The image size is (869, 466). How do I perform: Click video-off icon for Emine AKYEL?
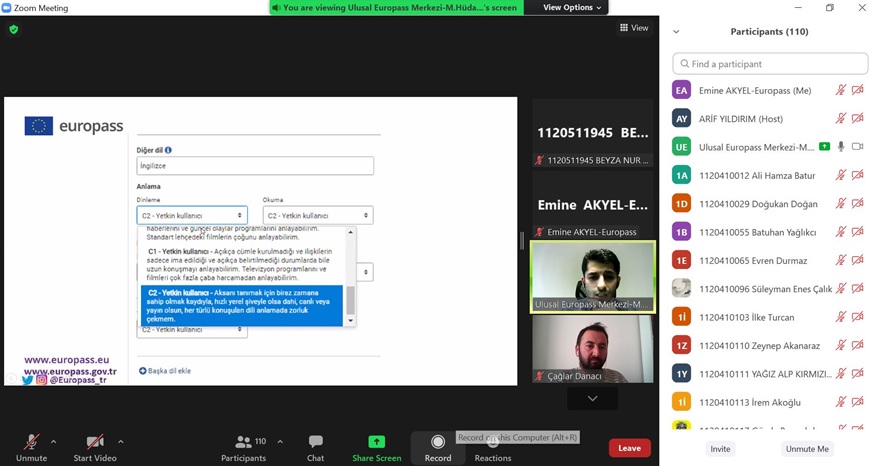click(857, 90)
